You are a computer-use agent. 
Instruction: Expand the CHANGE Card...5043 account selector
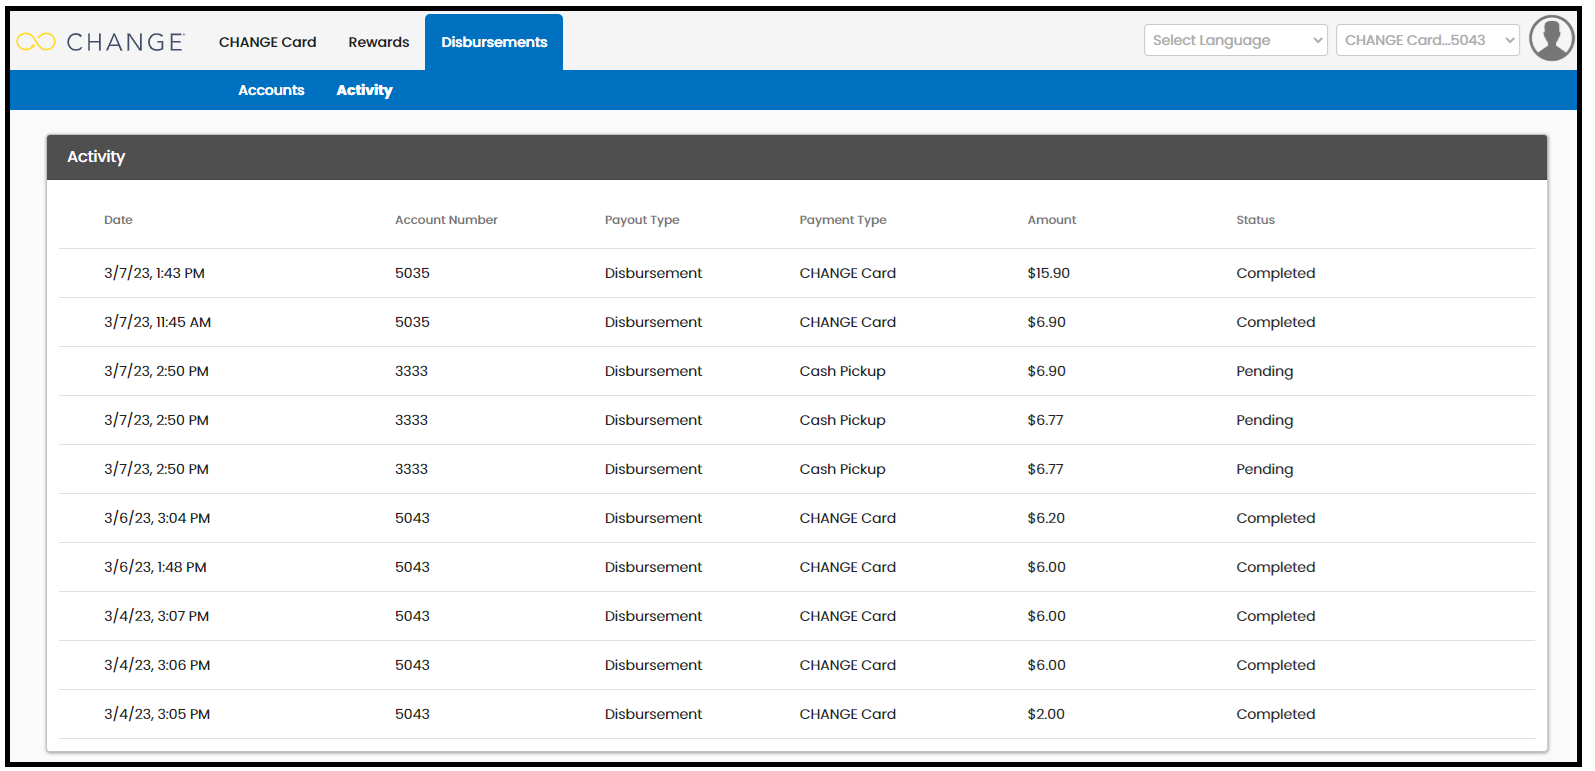coord(1427,40)
